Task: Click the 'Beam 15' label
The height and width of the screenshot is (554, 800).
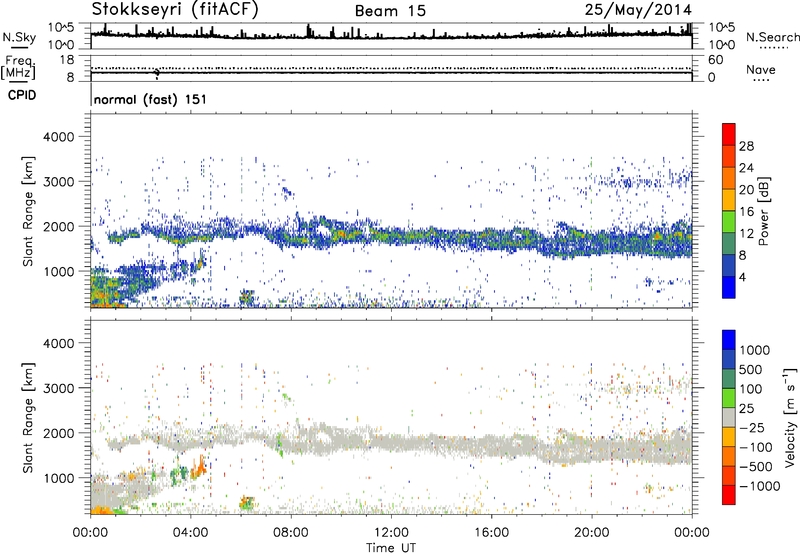Action: (x=390, y=11)
